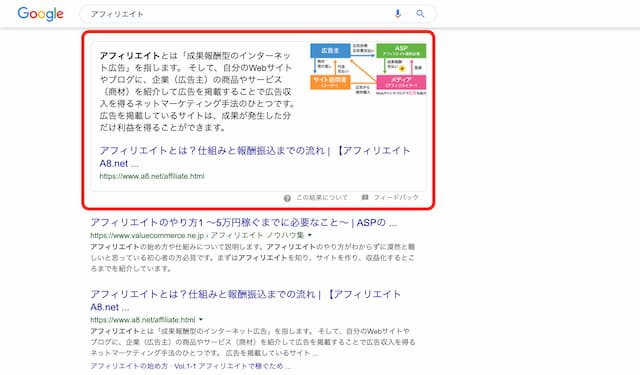Click the a8.net organic result description snippet
The image size is (640, 375).
click(253, 342)
